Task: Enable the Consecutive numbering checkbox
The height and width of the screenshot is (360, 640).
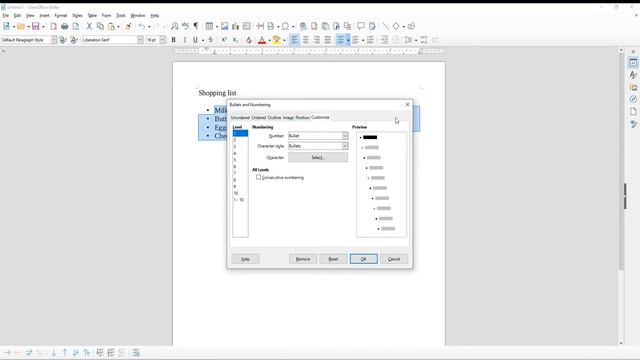Action: click(258, 177)
